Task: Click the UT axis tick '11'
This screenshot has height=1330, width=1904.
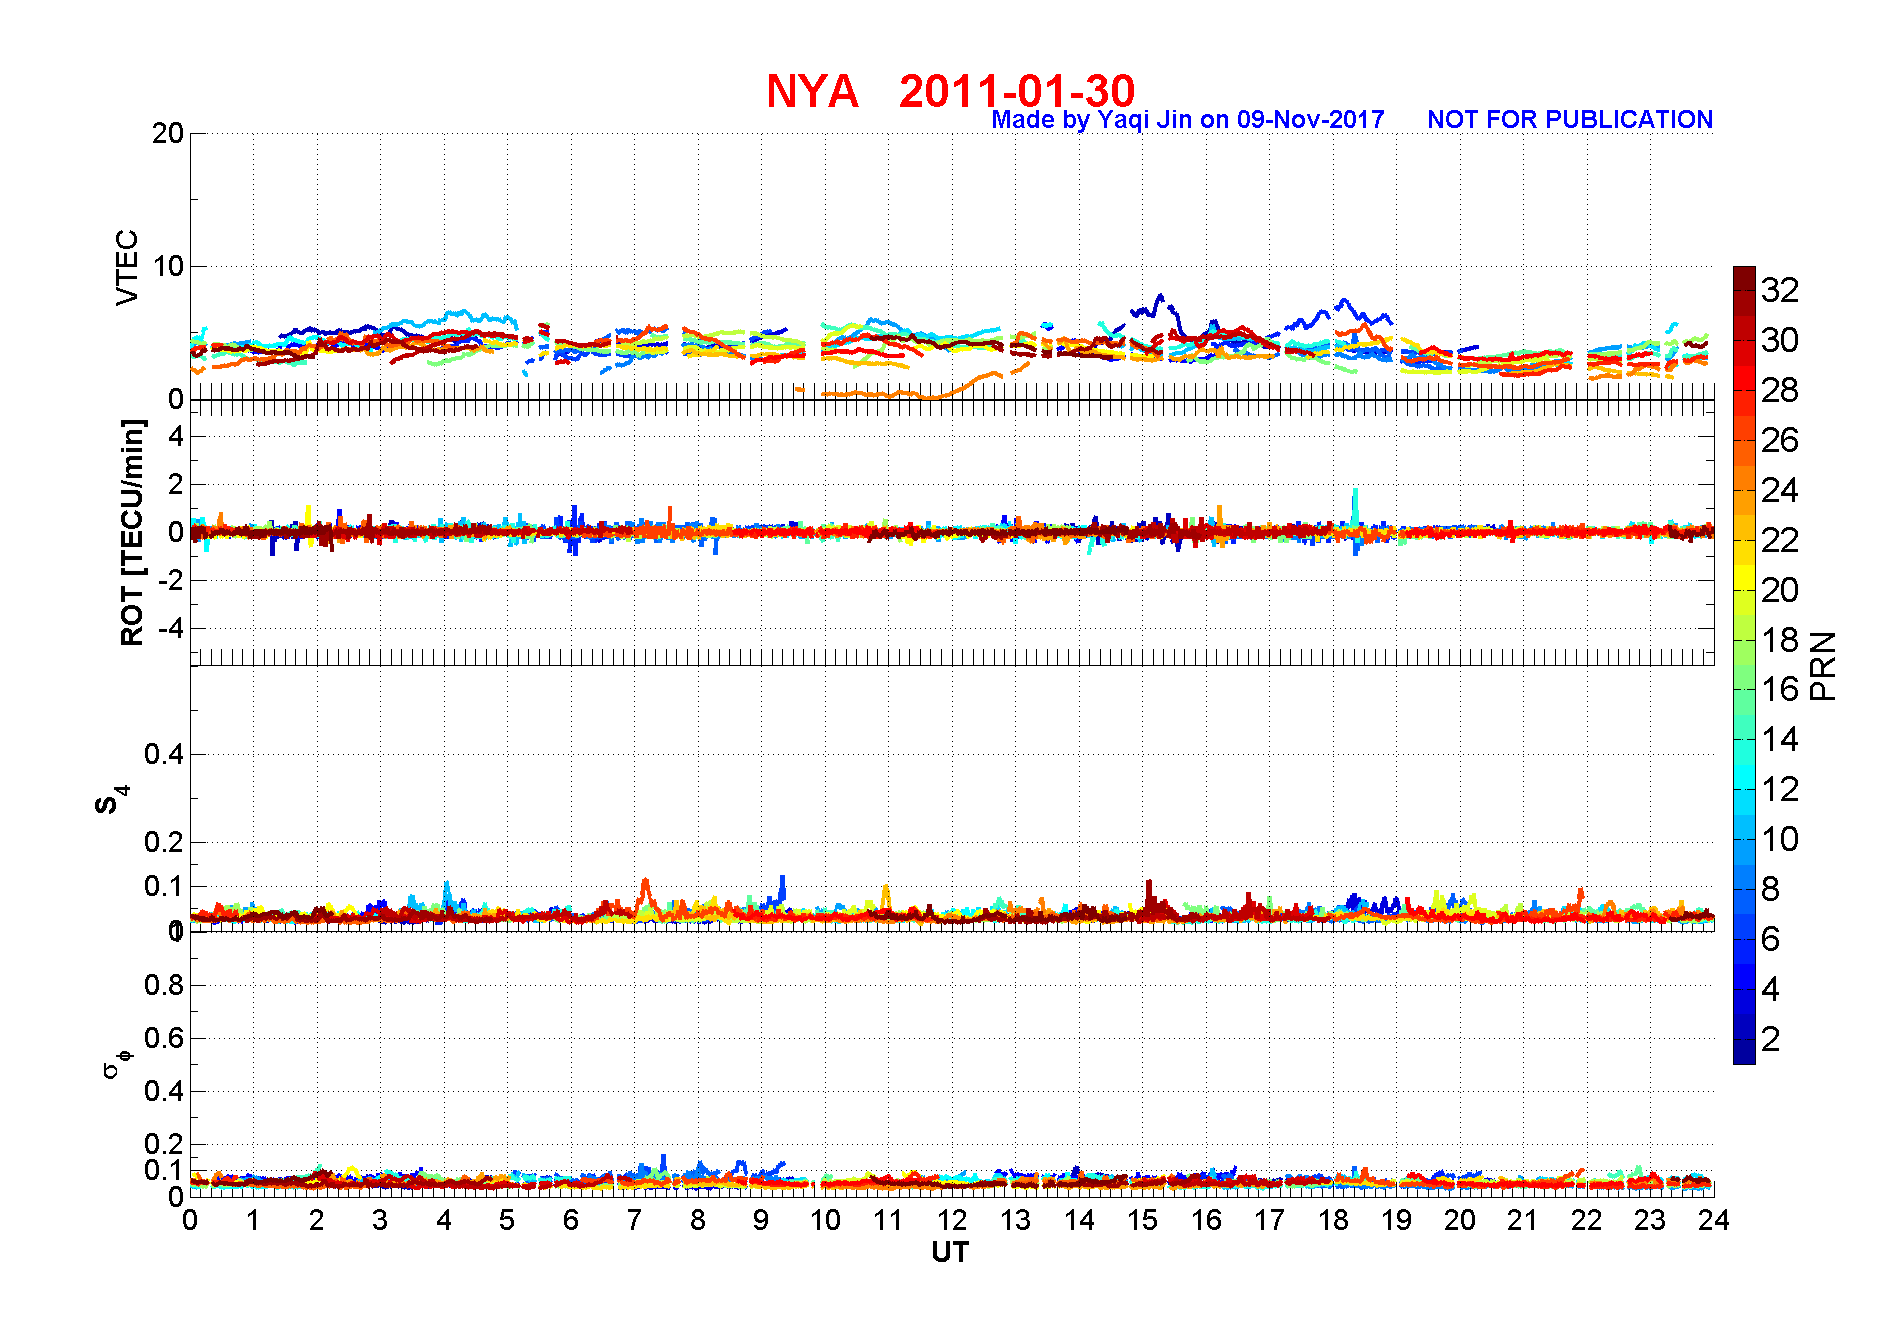Action: click(888, 1220)
